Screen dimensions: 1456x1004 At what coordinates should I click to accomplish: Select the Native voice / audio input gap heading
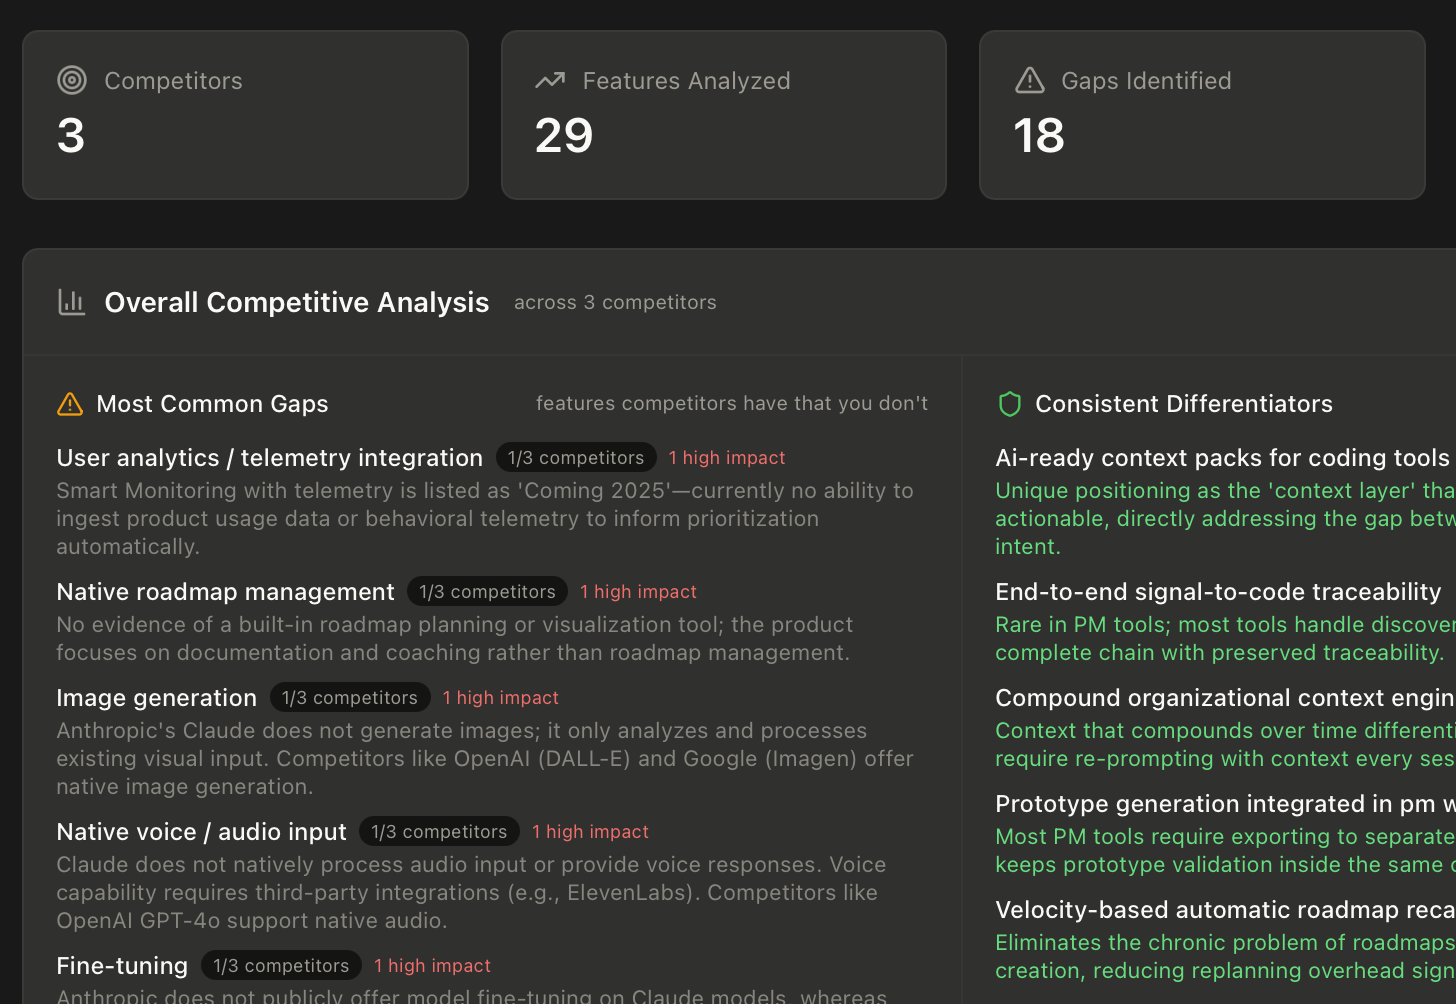[x=202, y=831]
